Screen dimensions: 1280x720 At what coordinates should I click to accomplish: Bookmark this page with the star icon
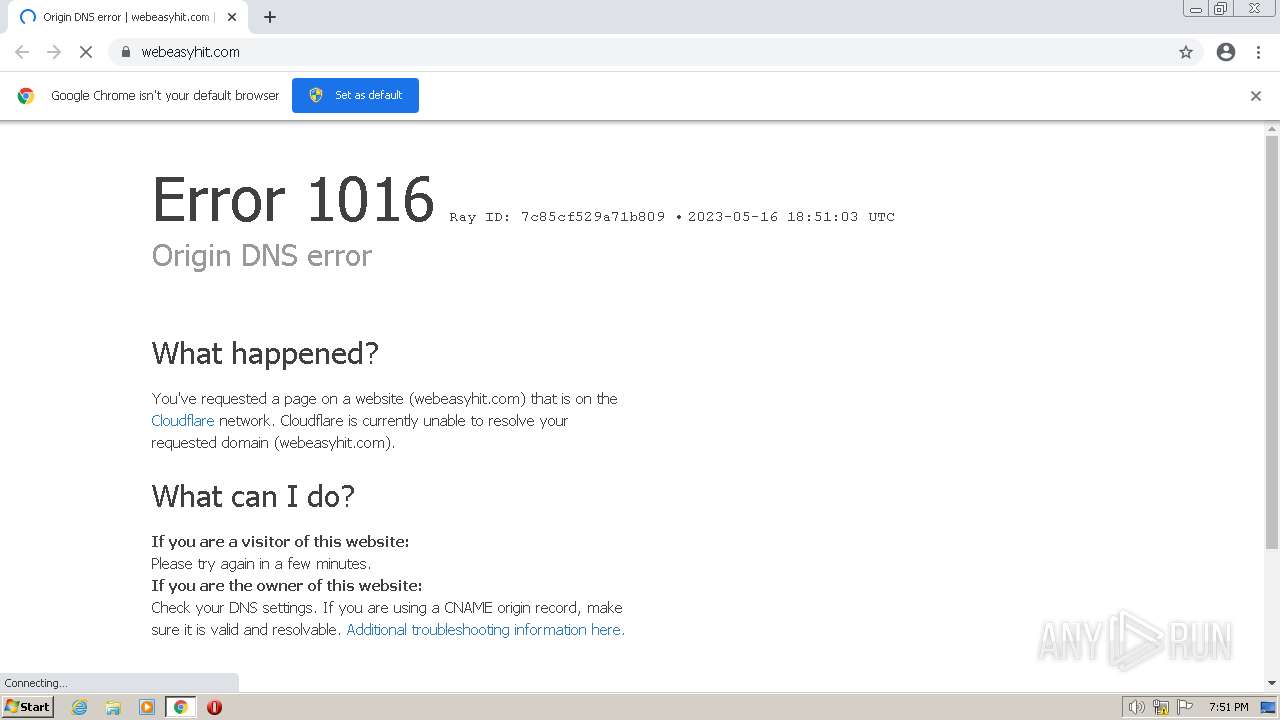[1186, 52]
